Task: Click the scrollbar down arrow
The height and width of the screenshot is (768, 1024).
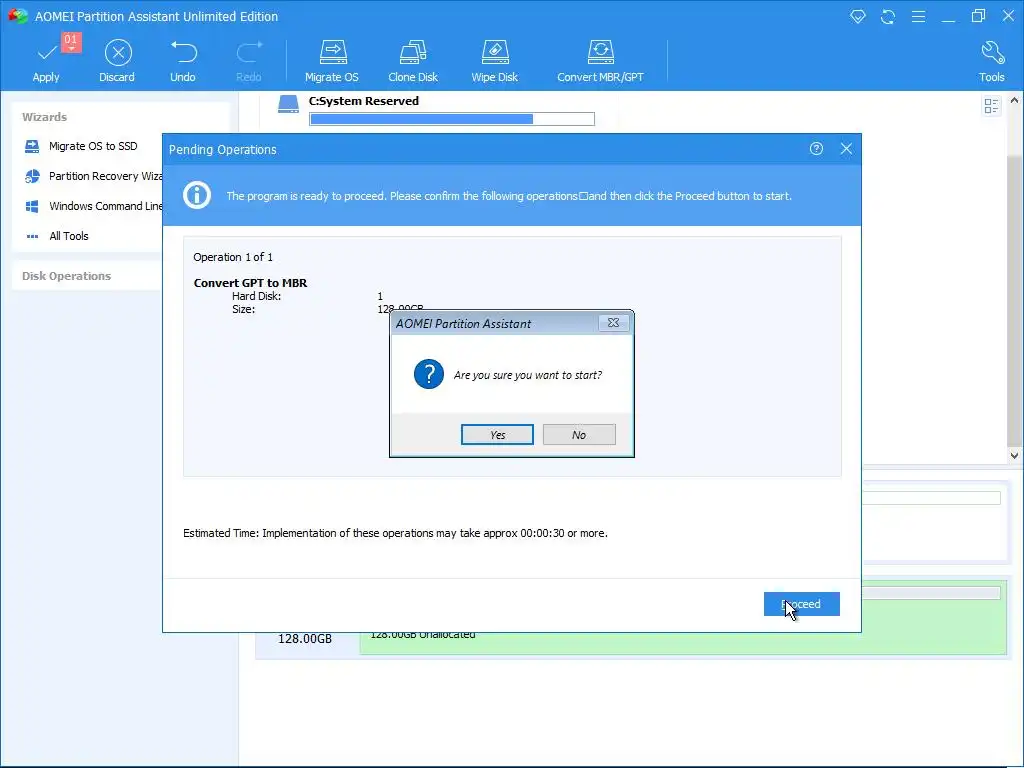Action: point(1014,456)
